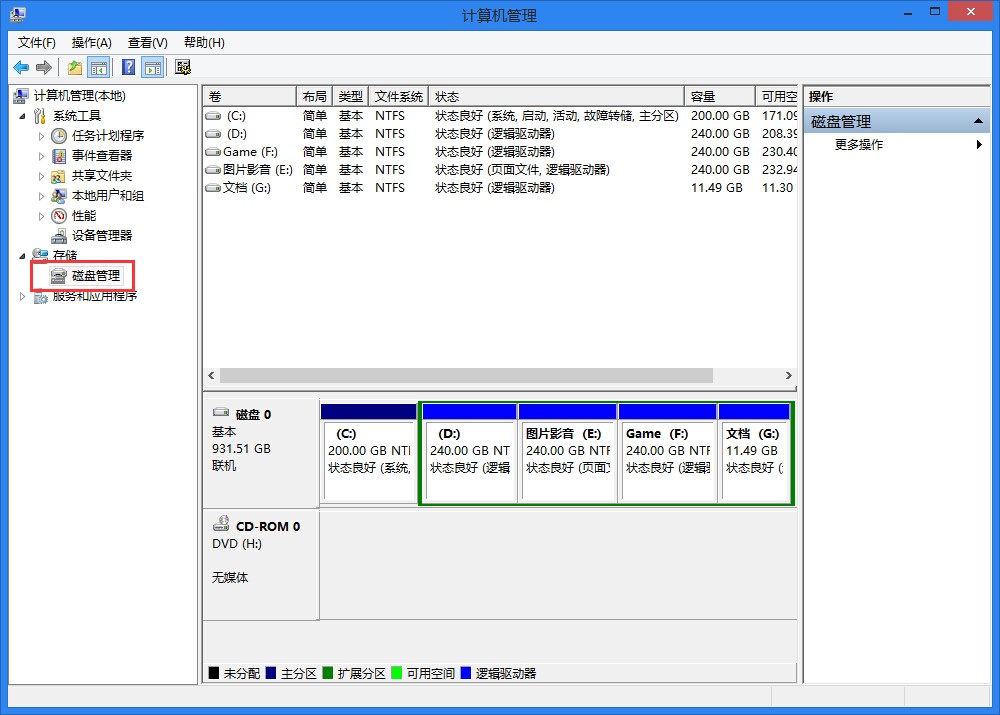Toggle the Show/Hide Console Tree icon
The height and width of the screenshot is (715, 1000).
[99, 68]
